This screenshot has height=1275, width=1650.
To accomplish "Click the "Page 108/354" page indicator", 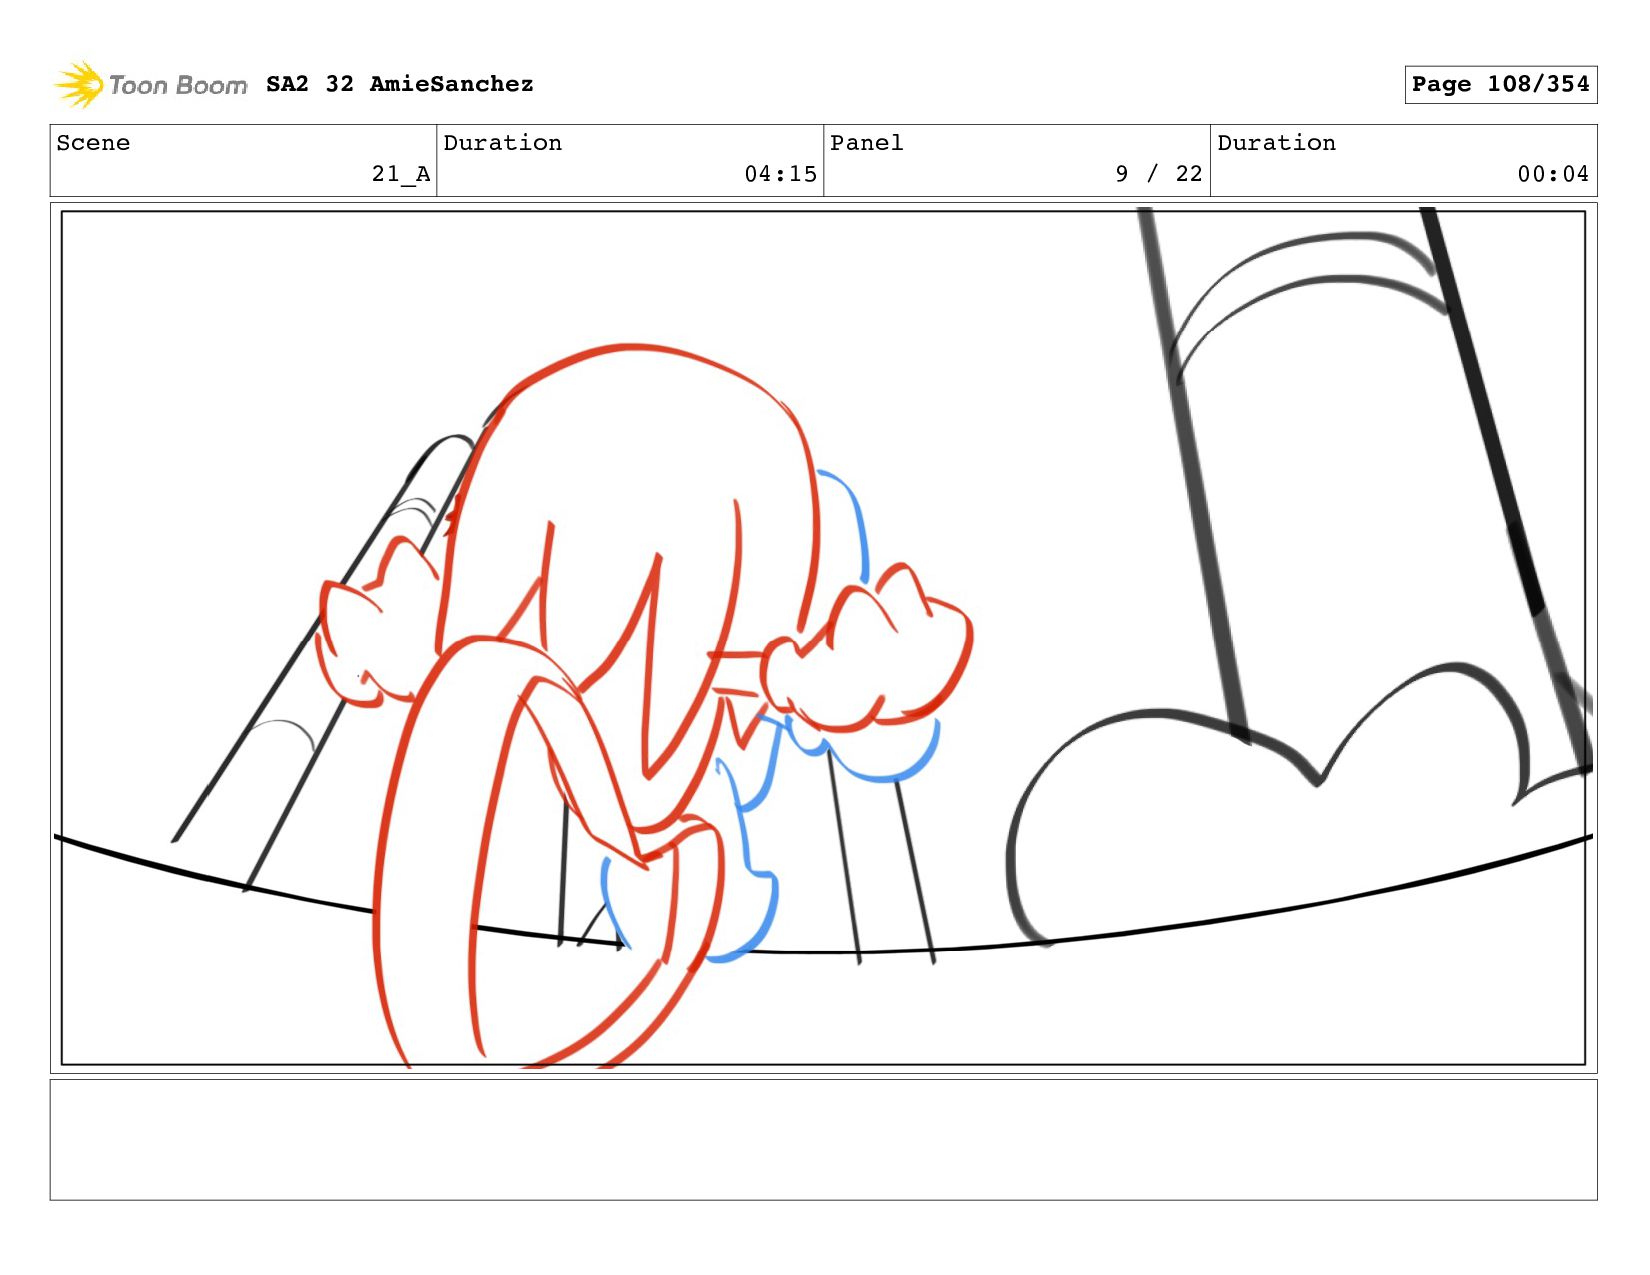I will (x=1500, y=84).
